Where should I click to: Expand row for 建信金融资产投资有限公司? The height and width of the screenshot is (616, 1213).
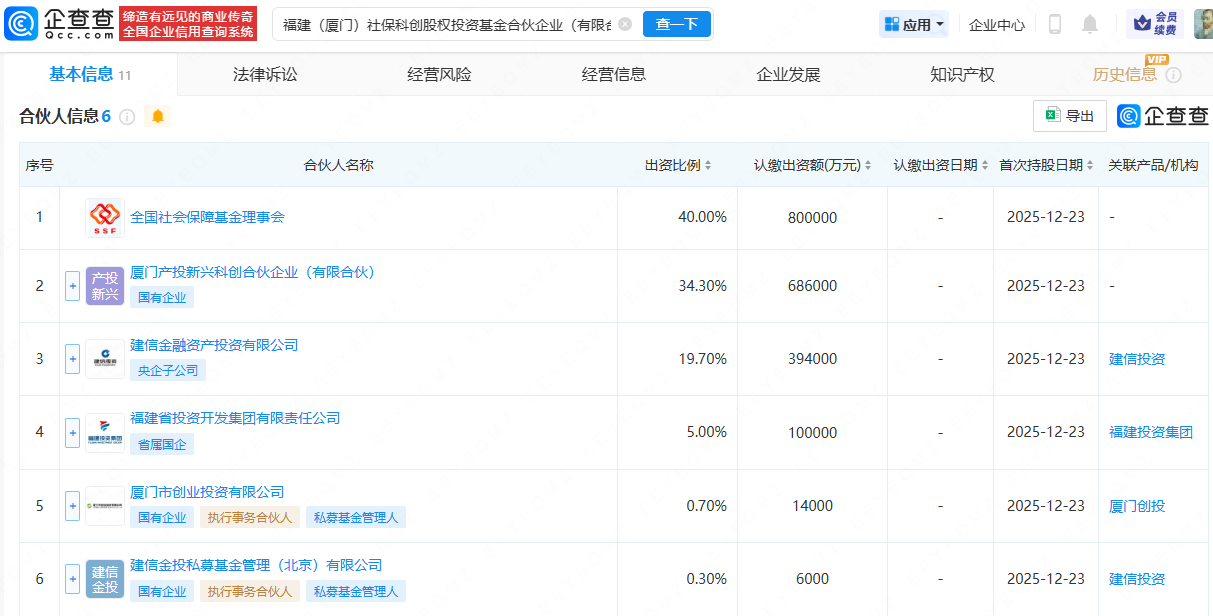[72, 359]
